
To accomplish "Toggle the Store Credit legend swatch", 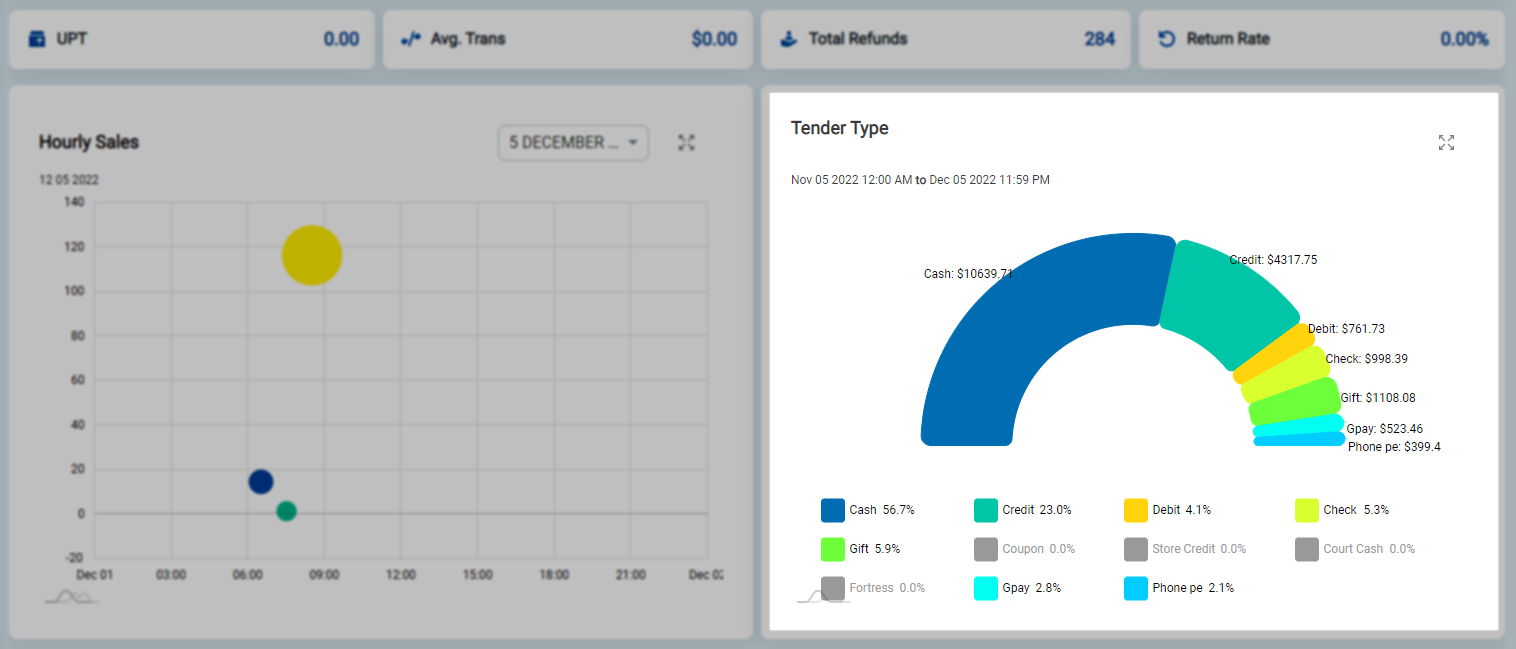I will pyautogui.click(x=1136, y=549).
